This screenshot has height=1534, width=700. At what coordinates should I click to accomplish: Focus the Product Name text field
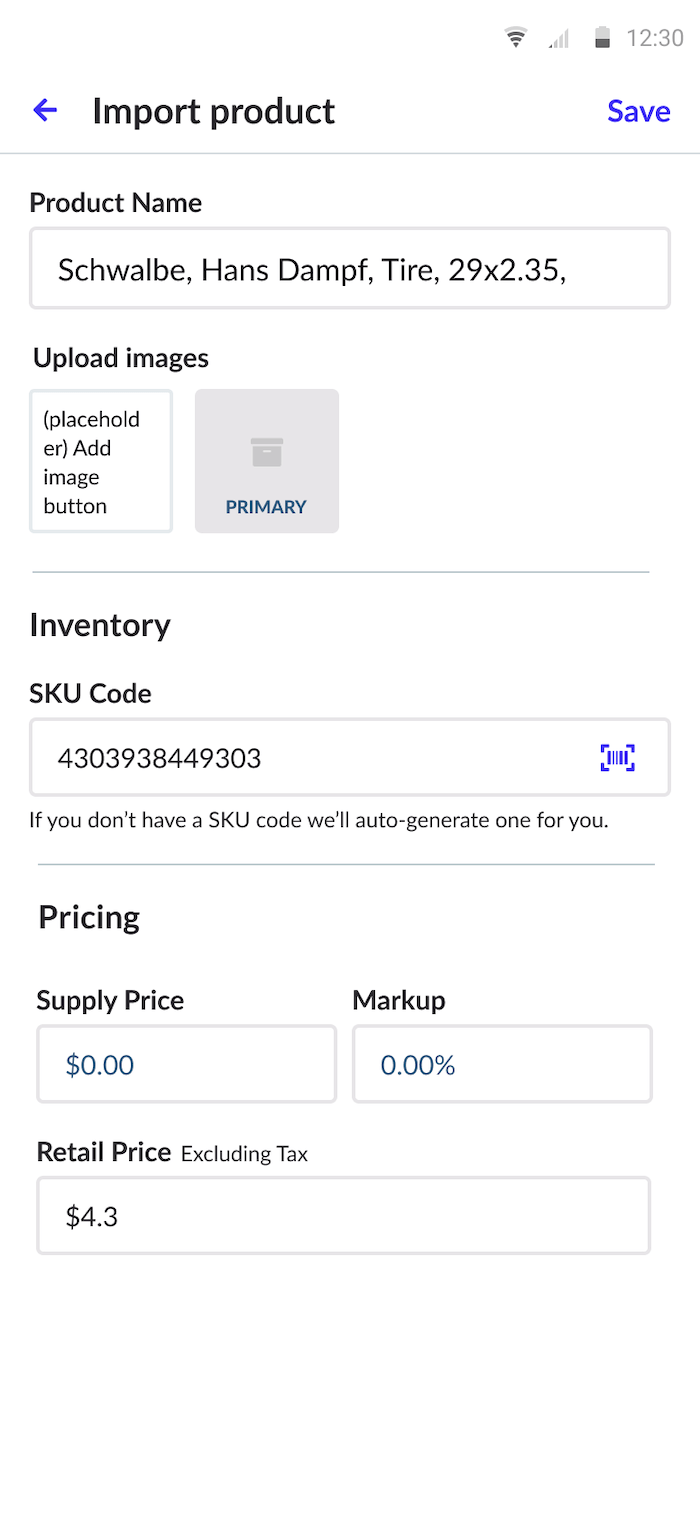point(349,269)
